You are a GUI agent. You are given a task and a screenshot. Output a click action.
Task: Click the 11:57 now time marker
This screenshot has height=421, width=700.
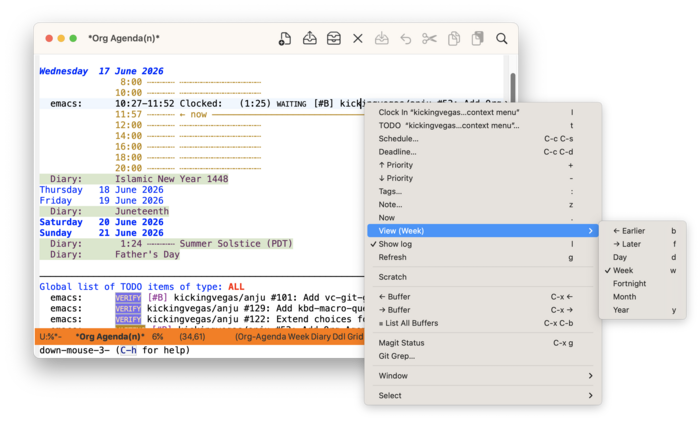[x=129, y=114]
